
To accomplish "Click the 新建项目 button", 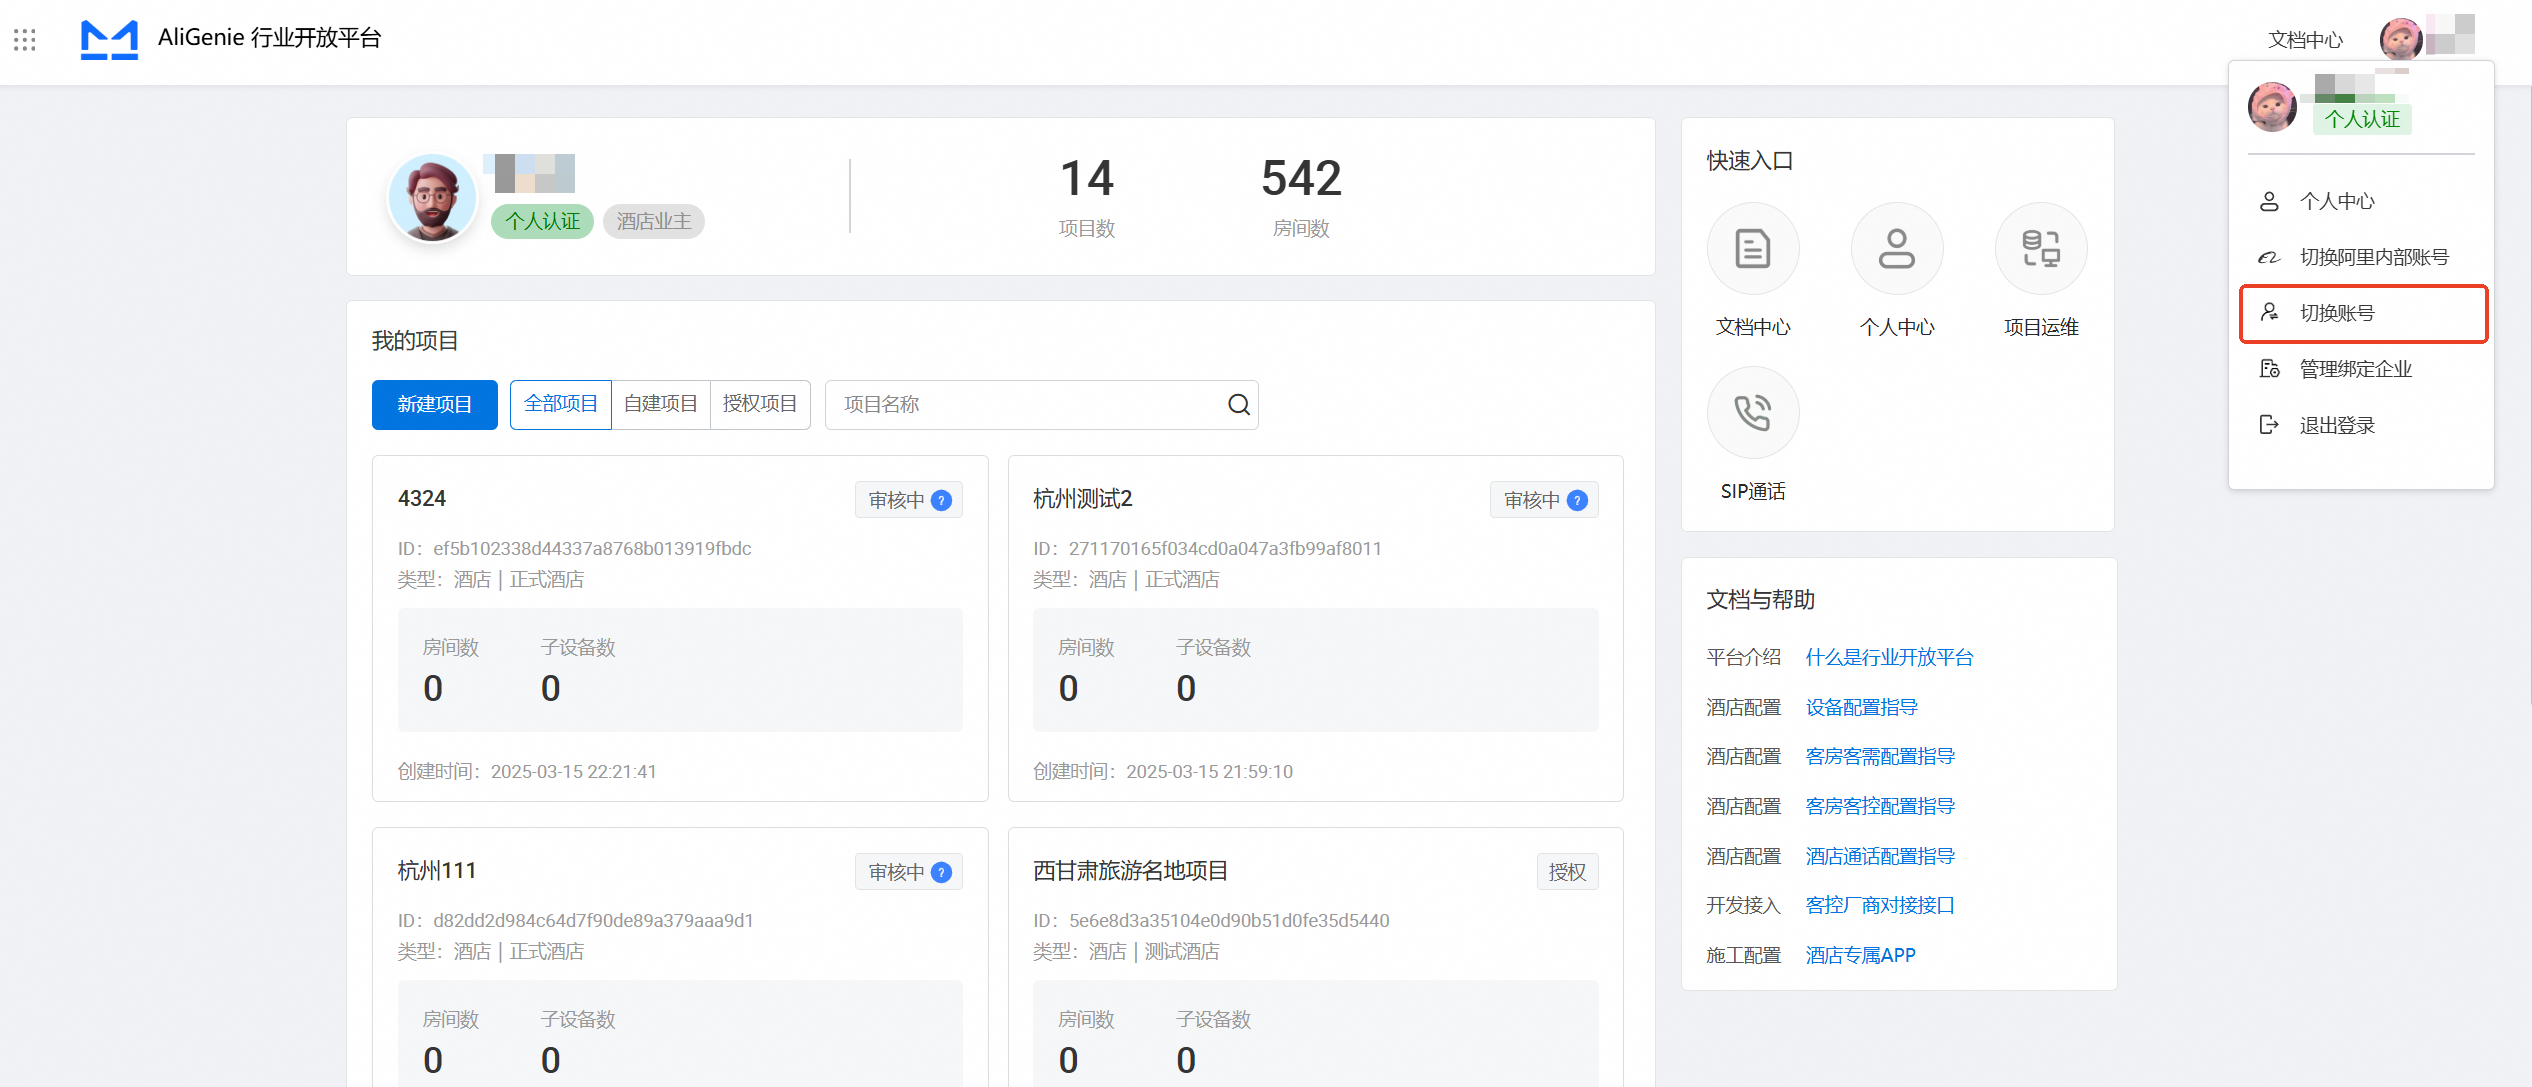I will coord(434,404).
